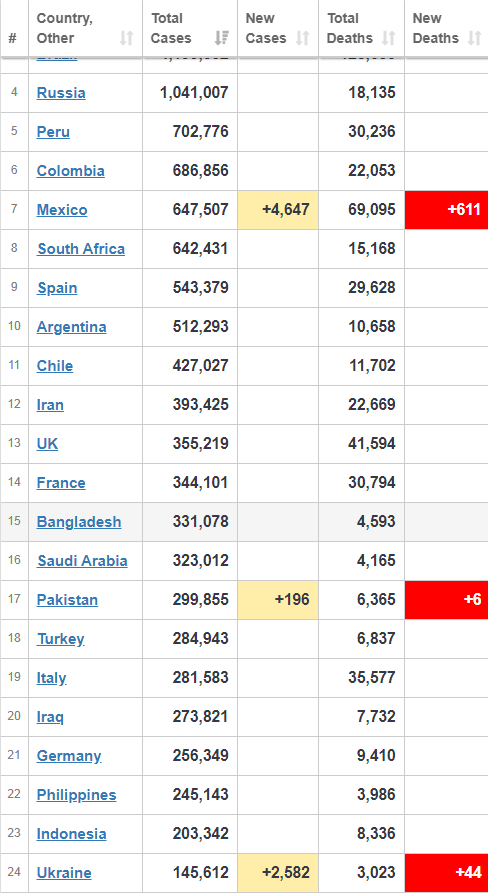Viewport: 488px width, 893px height.
Task: Click Pakistan's red +6 new deaths cell
Action: tap(446, 600)
